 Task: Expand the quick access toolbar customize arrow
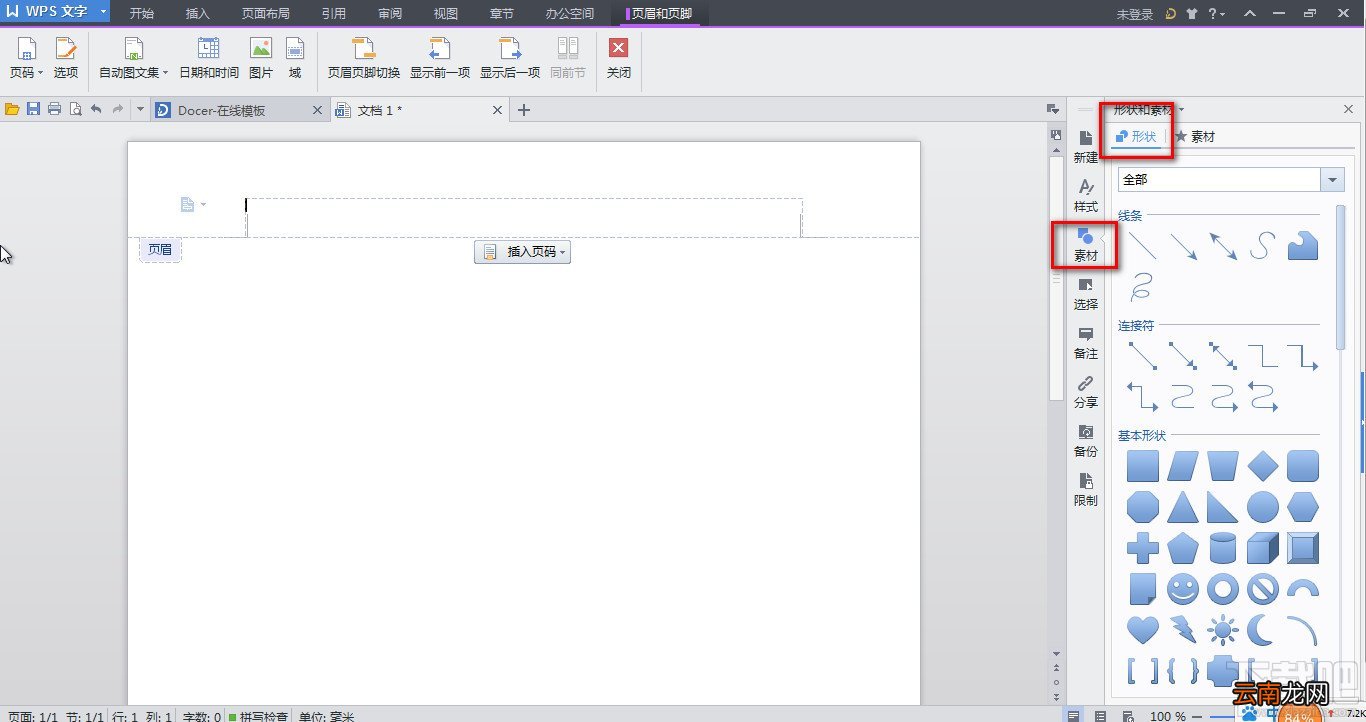coord(140,109)
